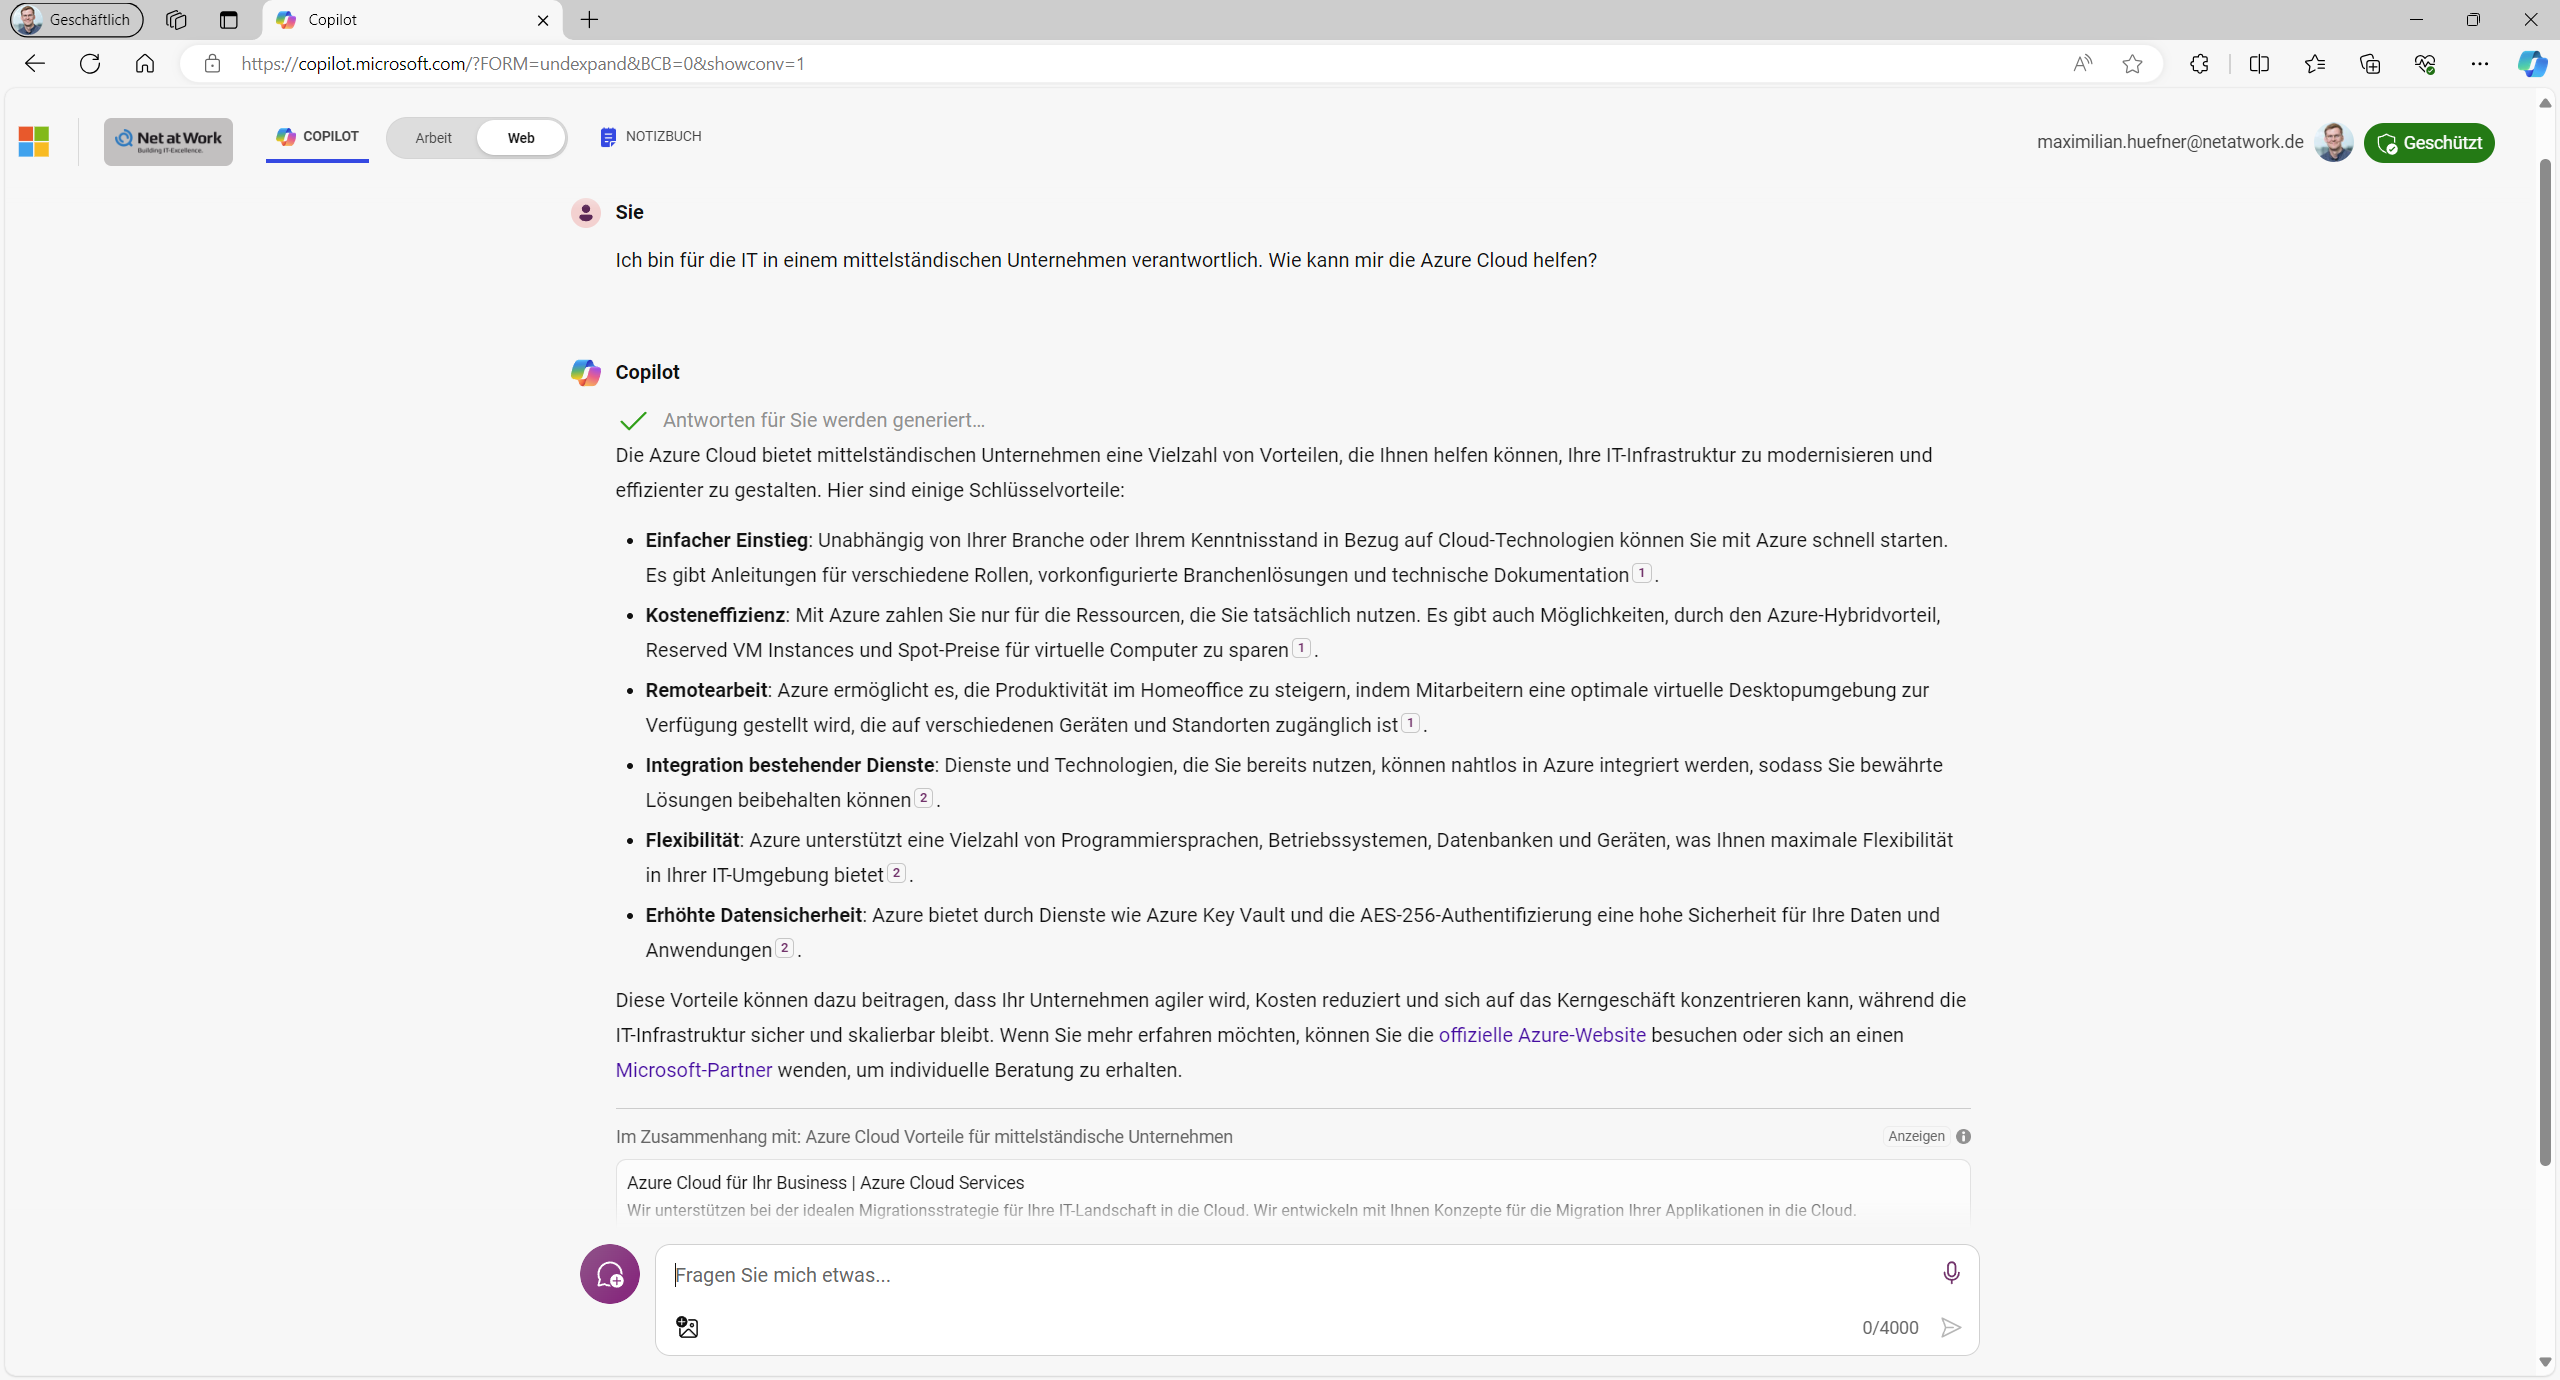This screenshot has width=2560, height=1380.
Task: Click the Microsoft logo
Action: point(34,141)
